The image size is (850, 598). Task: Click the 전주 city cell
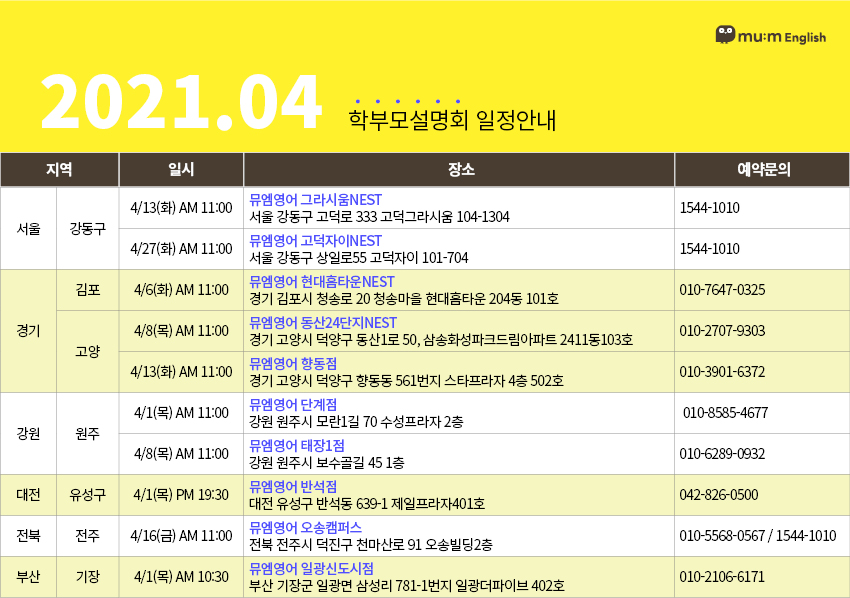(x=87, y=536)
